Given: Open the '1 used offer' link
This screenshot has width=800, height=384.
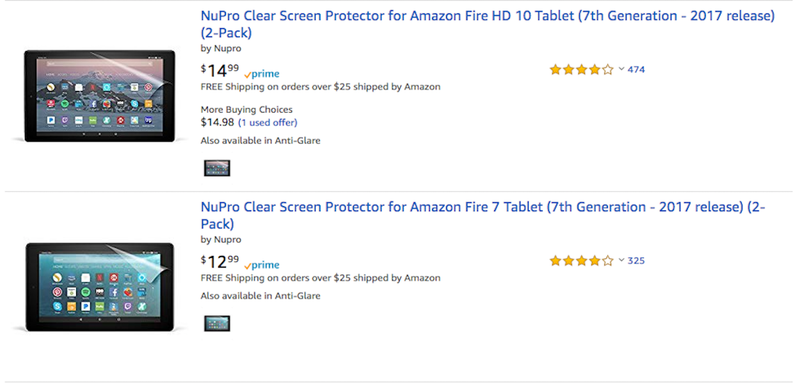Looking at the screenshot, I should coord(268,122).
